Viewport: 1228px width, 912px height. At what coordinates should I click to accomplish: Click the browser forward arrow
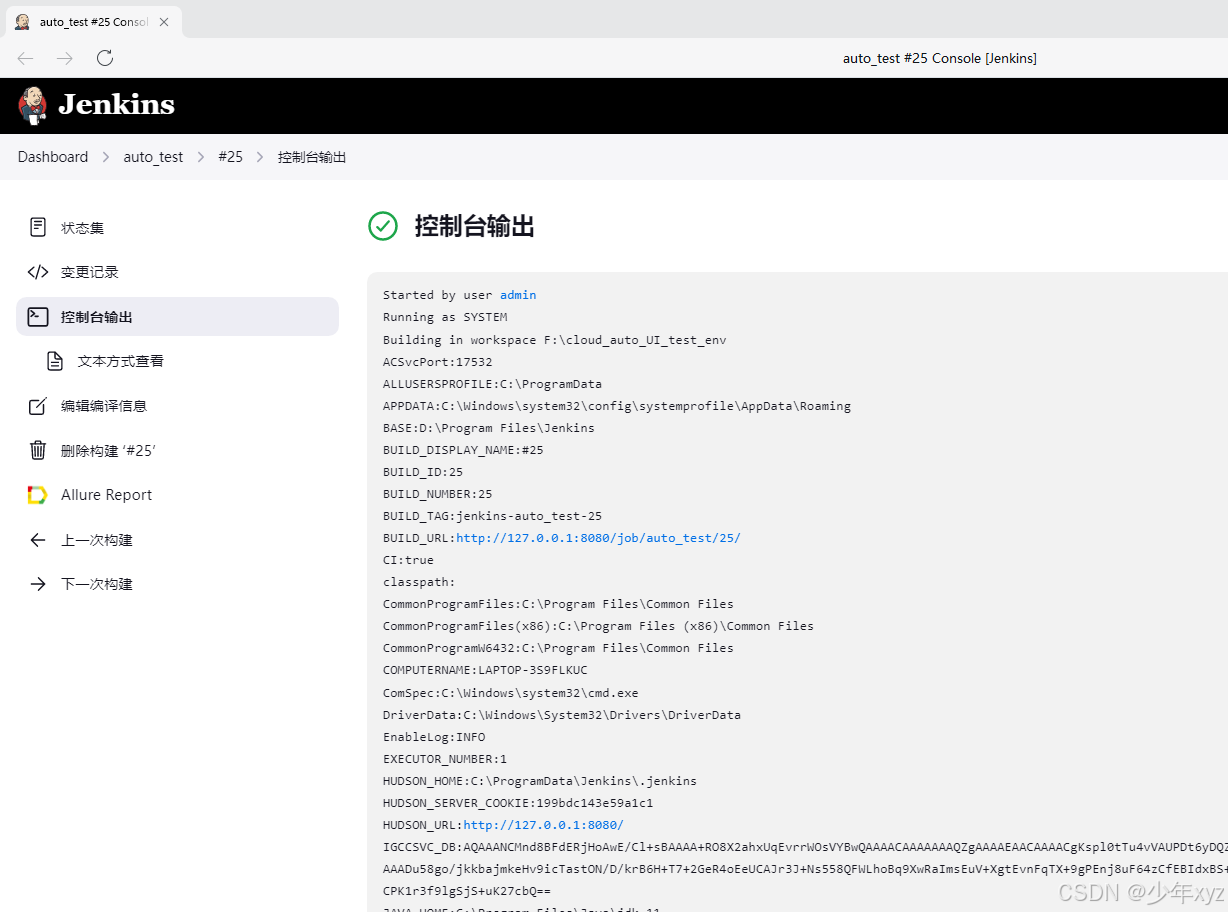[x=65, y=58]
